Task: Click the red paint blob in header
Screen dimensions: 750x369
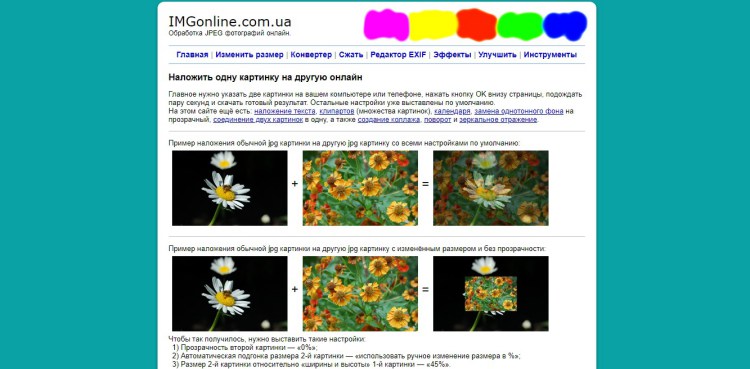Action: [476, 25]
